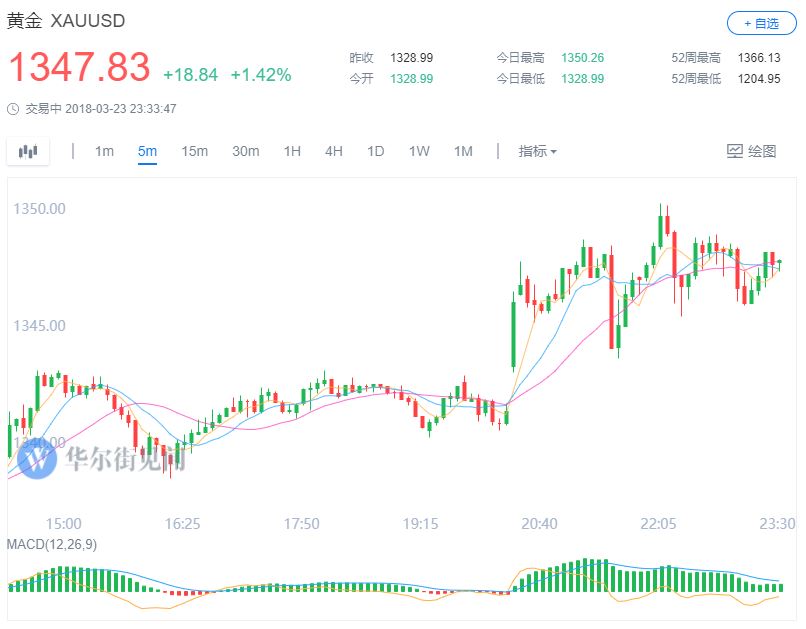Switch chart to 1W interval
Image resolution: width=806 pixels, height=629 pixels.
(419, 151)
